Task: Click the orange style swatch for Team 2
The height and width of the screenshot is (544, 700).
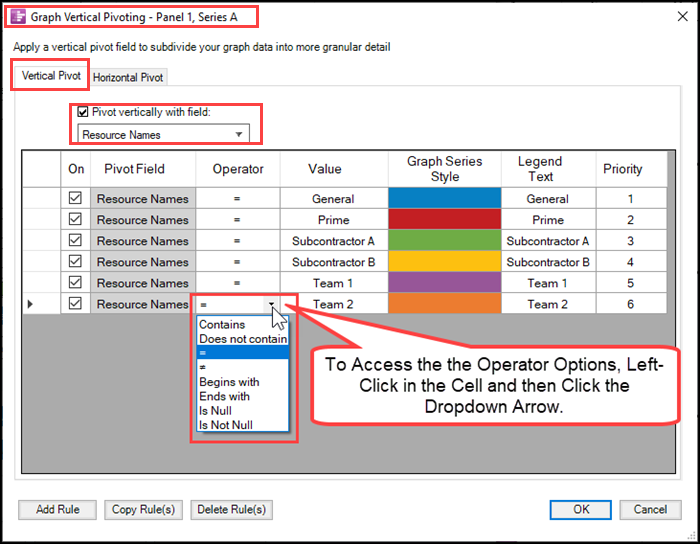Action: tap(445, 303)
